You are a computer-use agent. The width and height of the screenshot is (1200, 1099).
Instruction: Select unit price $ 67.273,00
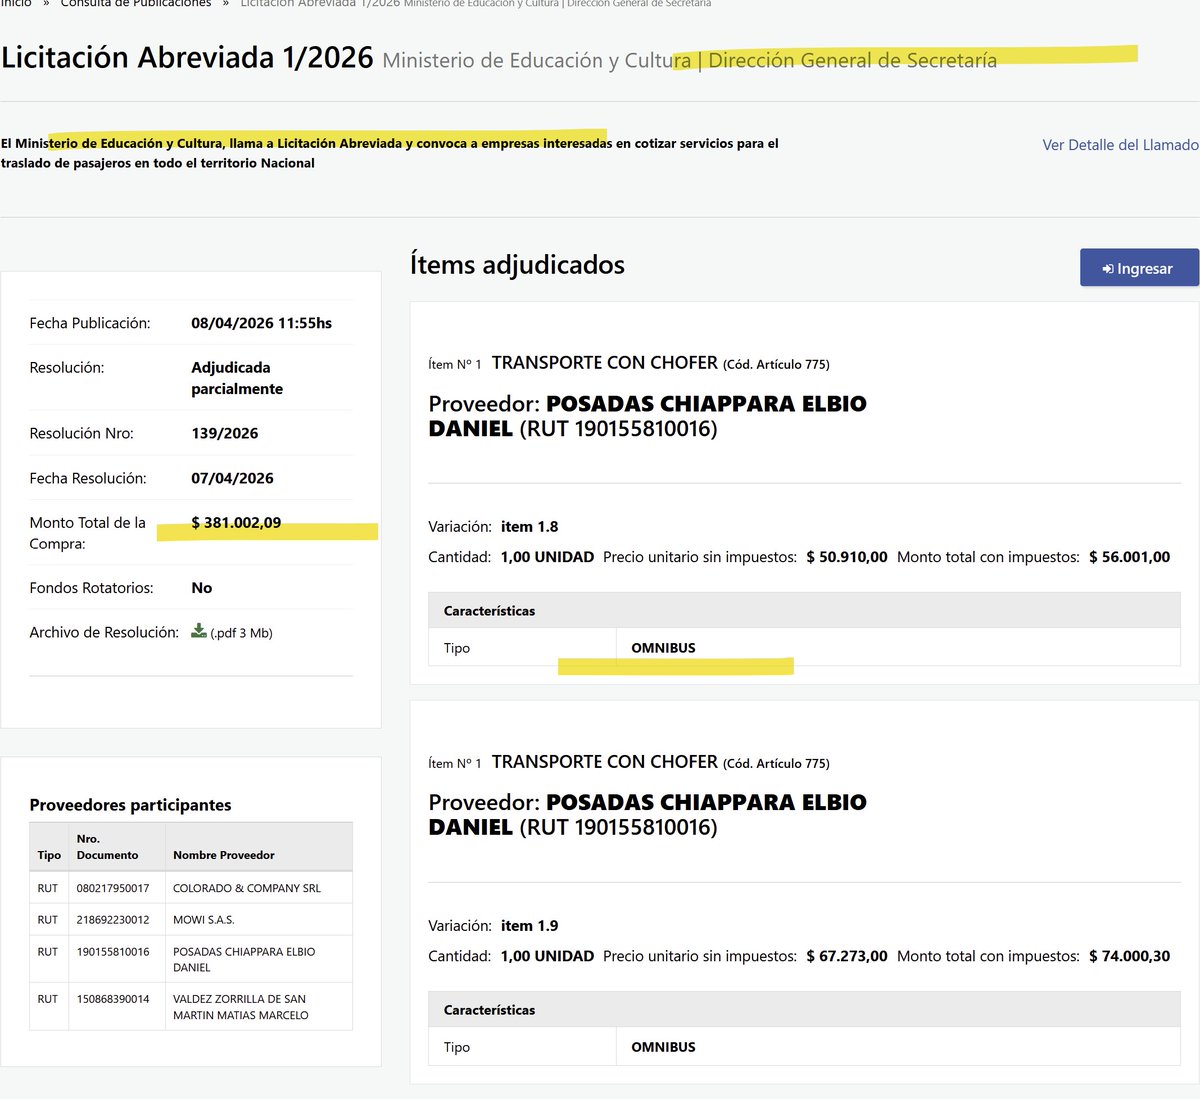pyautogui.click(x=847, y=956)
